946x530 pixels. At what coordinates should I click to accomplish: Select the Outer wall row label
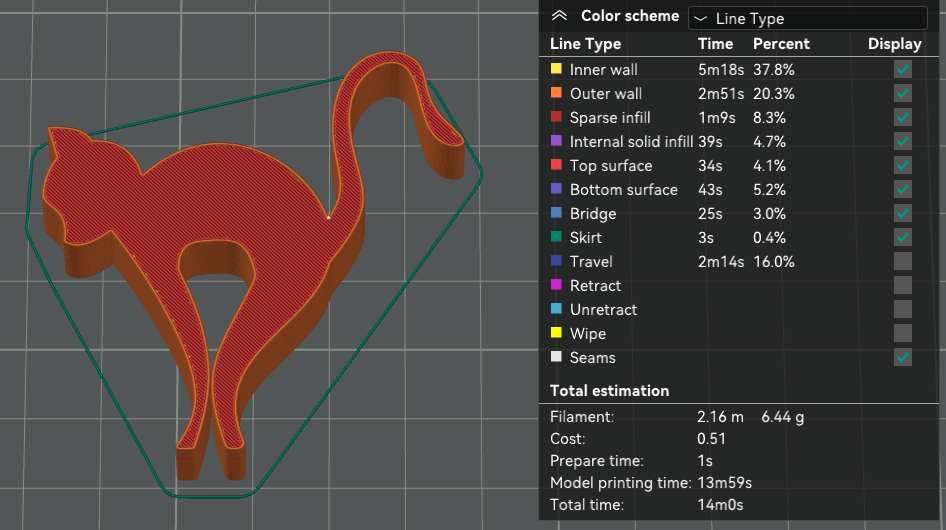tap(606, 94)
